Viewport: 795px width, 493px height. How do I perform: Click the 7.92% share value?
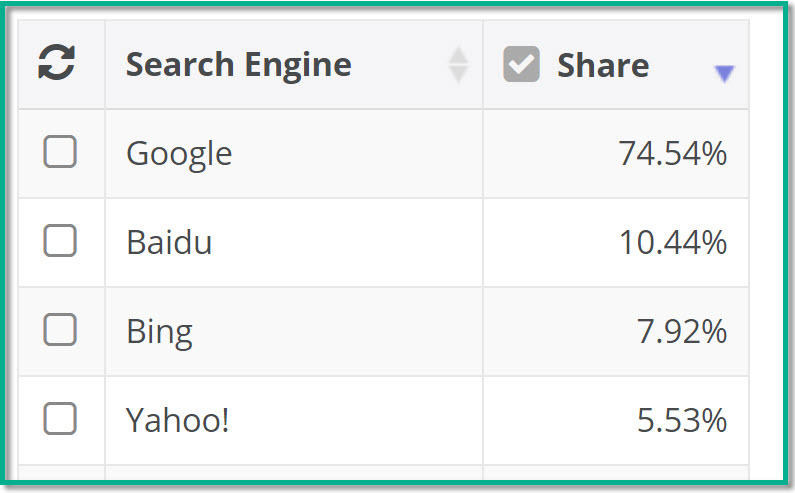(681, 332)
